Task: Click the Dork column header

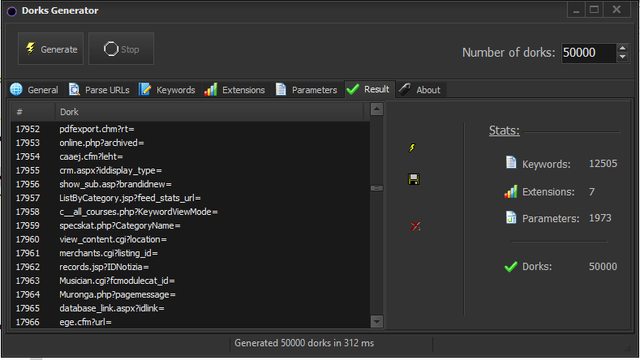Action: coord(209,112)
